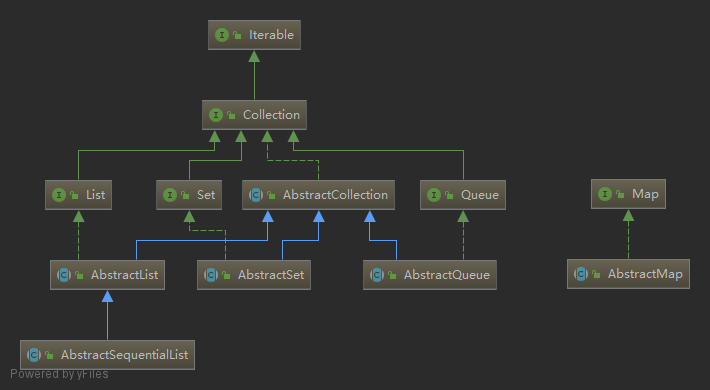Screen dimensions: 710x390
Task: Click the AbstractQueue label text
Action: (447, 275)
